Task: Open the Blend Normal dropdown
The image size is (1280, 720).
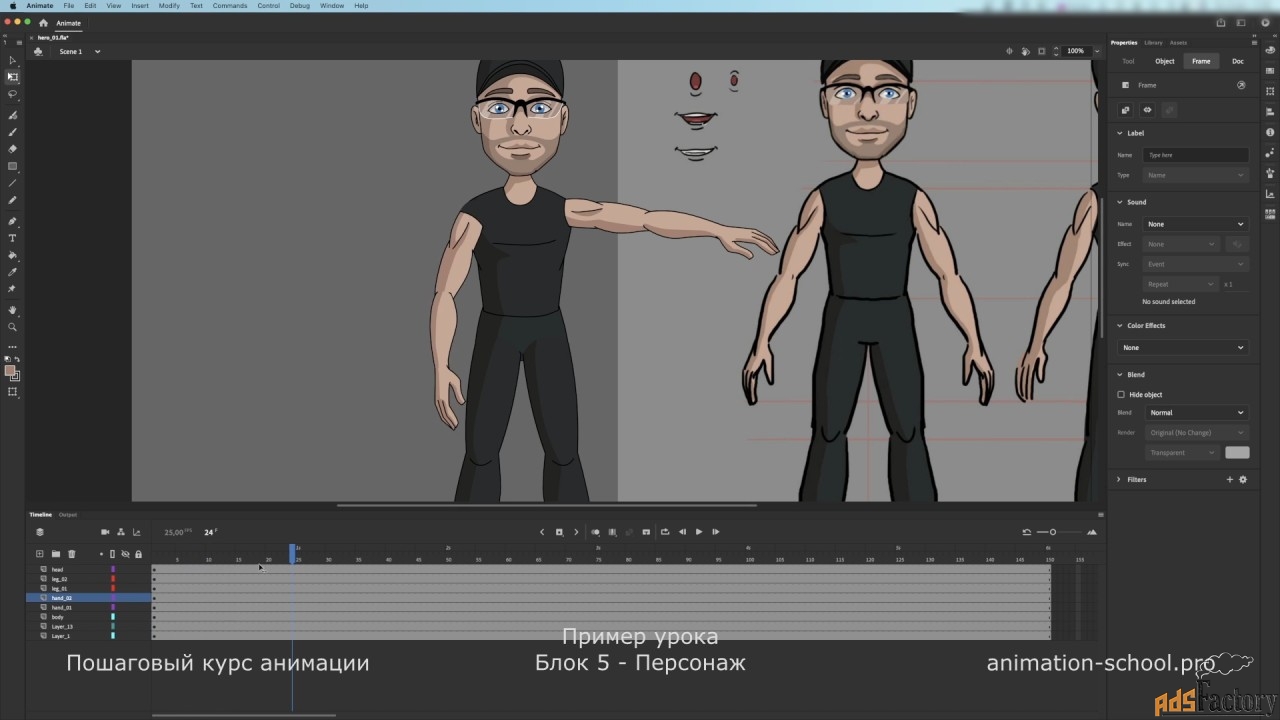Action: click(x=1195, y=413)
